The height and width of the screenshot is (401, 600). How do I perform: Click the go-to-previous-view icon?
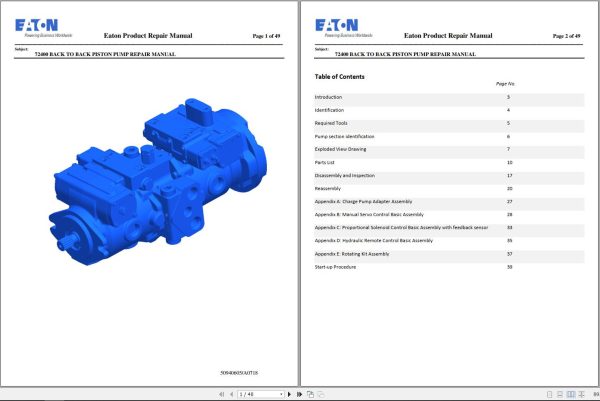[x=310, y=394]
